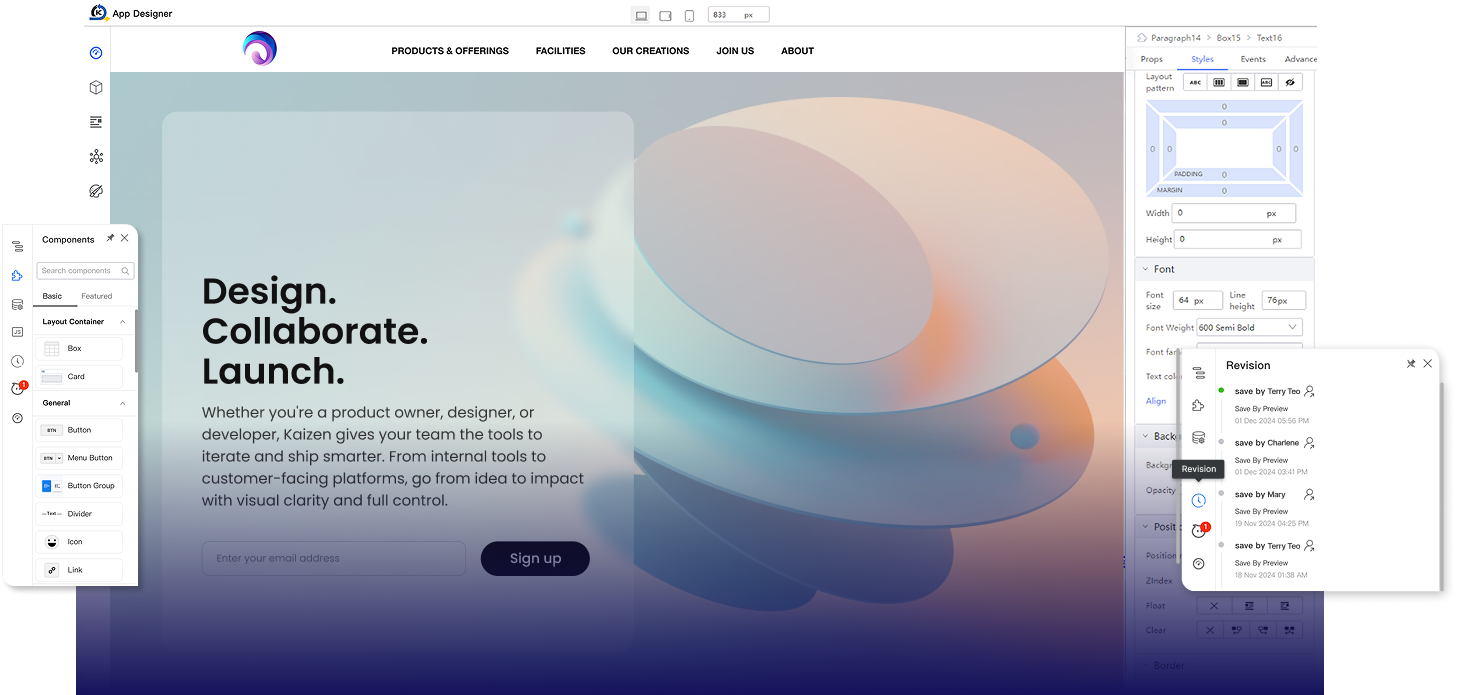
Task: Collapse the General components group
Action: (123, 403)
